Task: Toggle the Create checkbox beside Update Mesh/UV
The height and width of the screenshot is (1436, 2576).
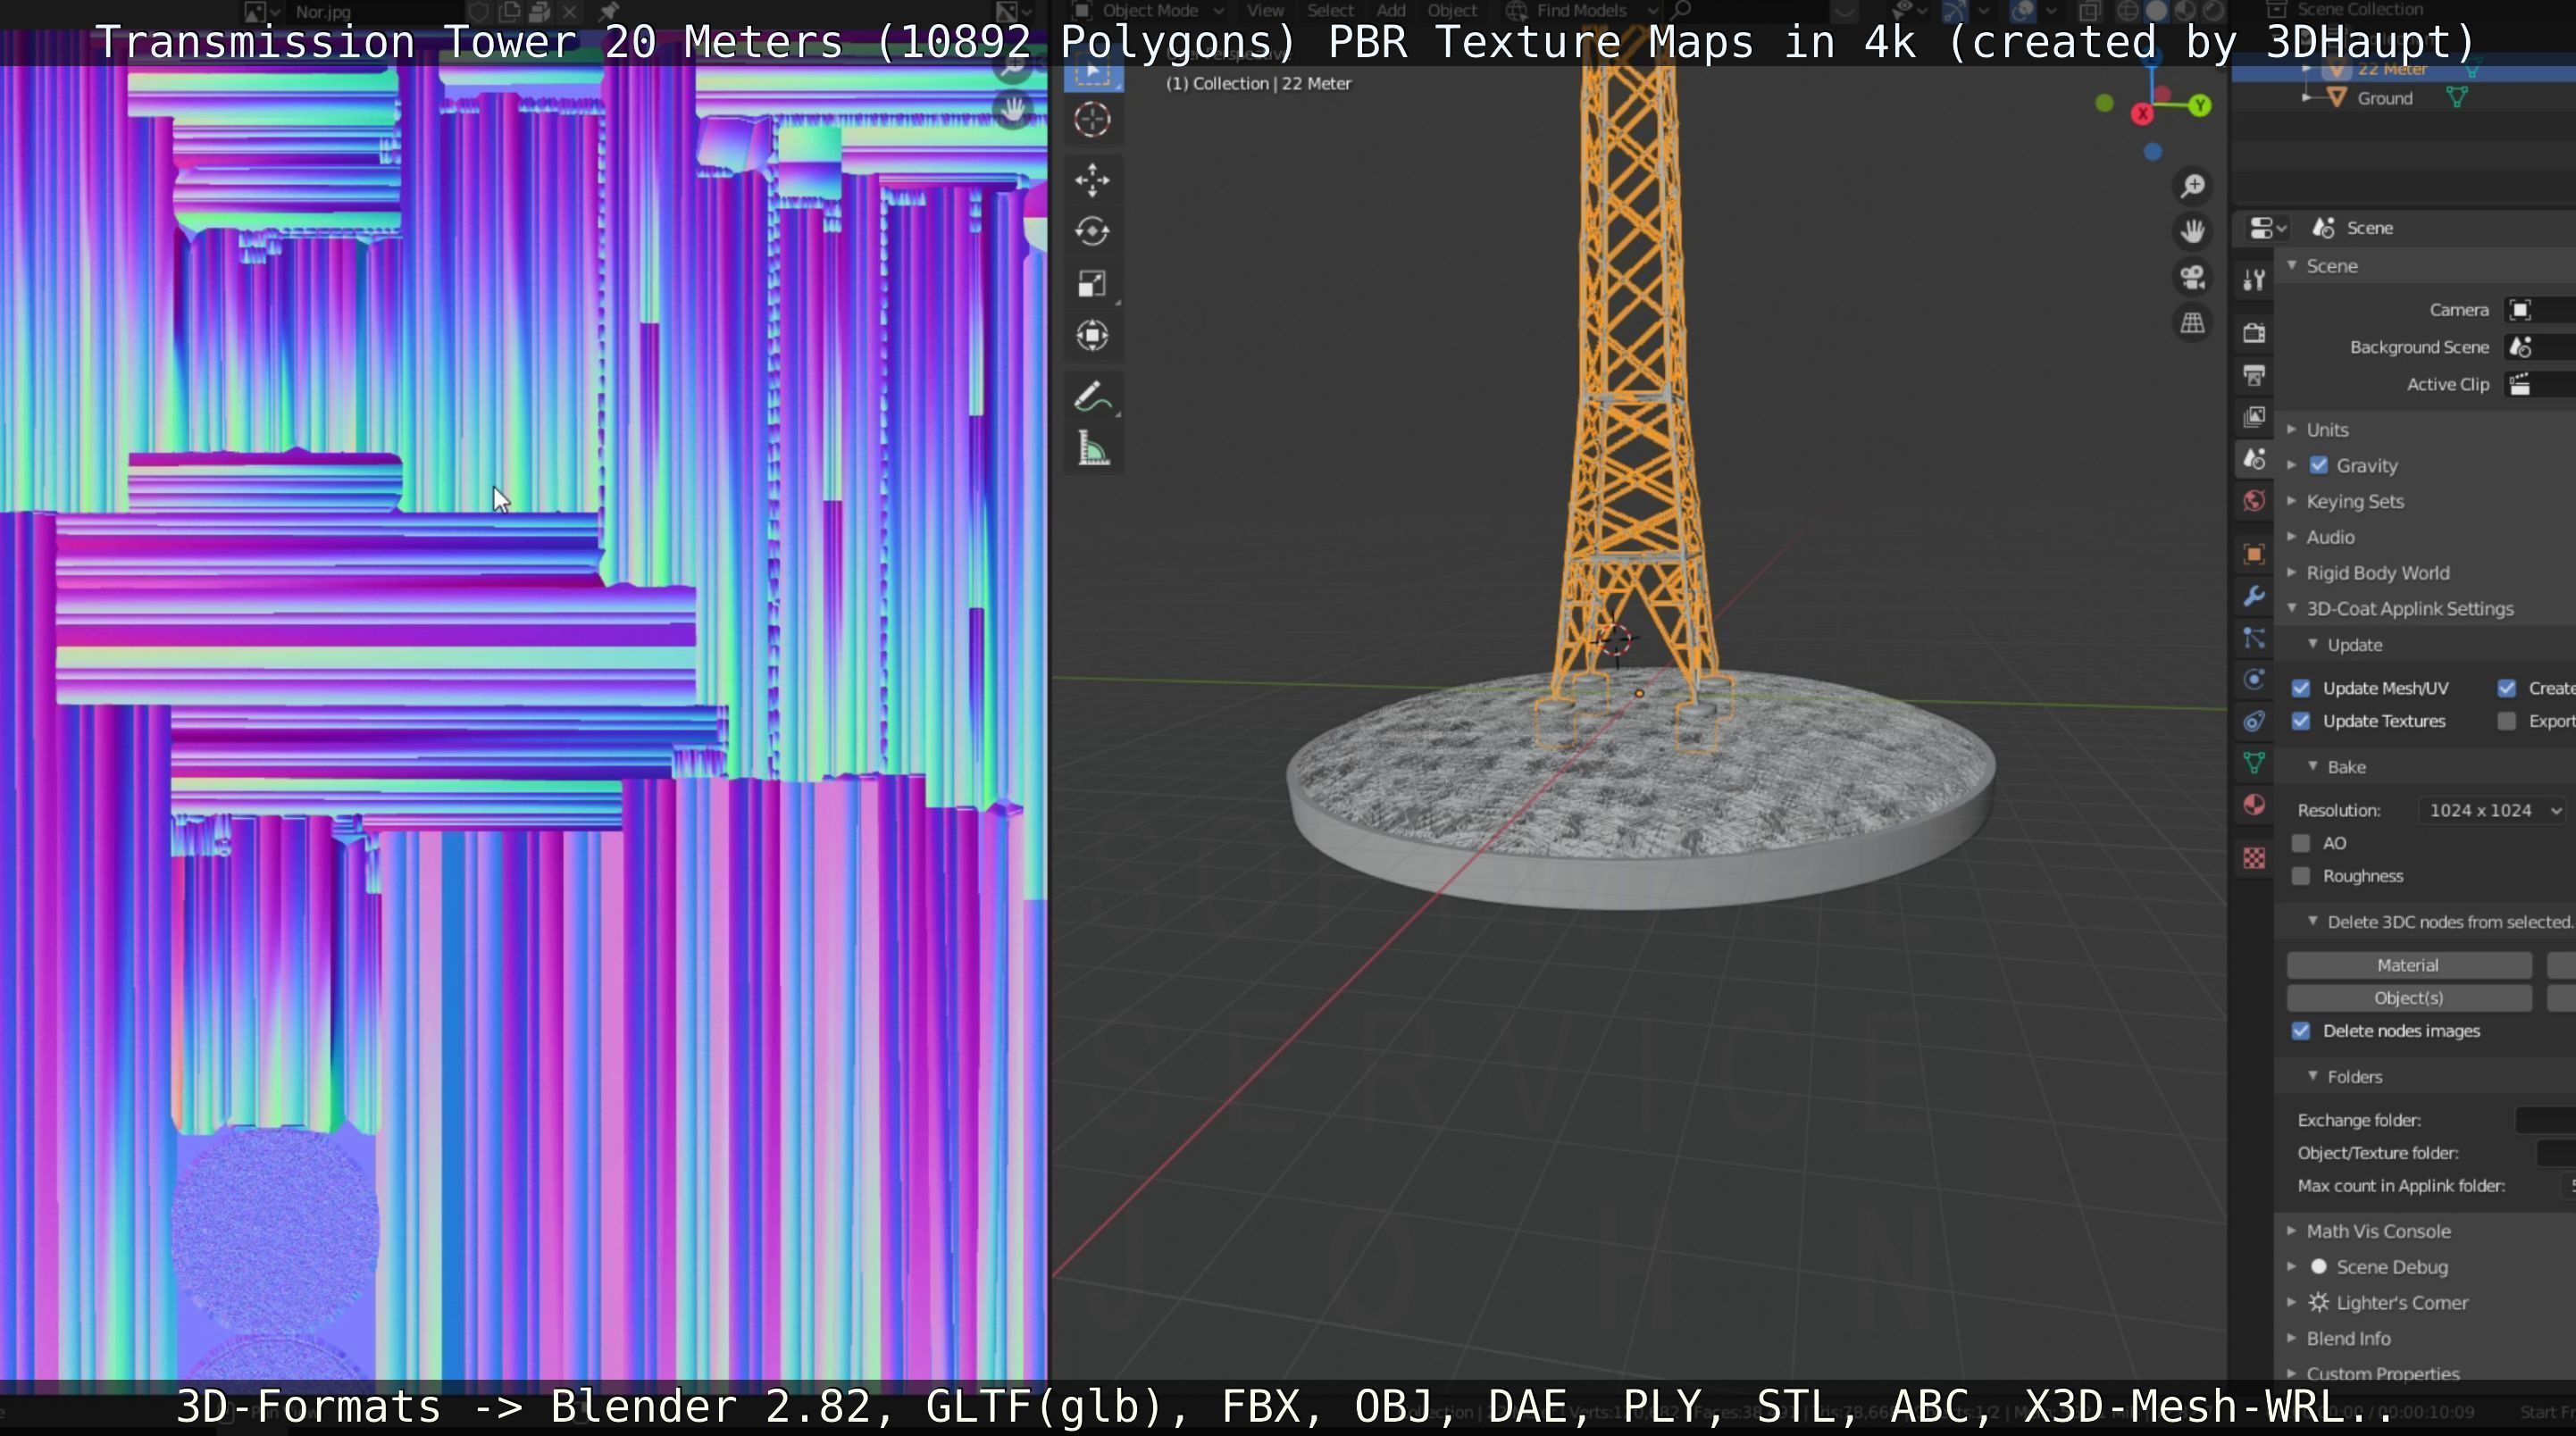Action: click(2506, 688)
